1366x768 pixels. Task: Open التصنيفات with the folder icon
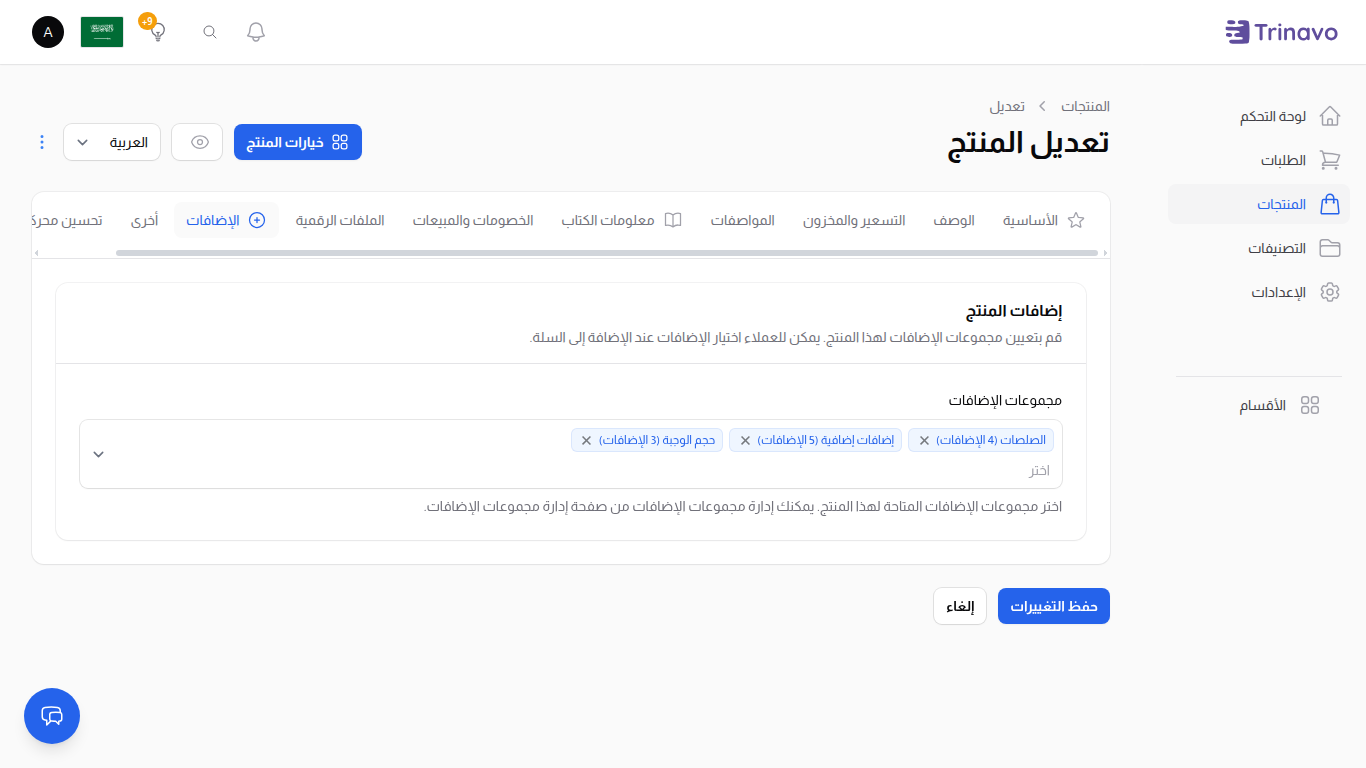click(1330, 248)
